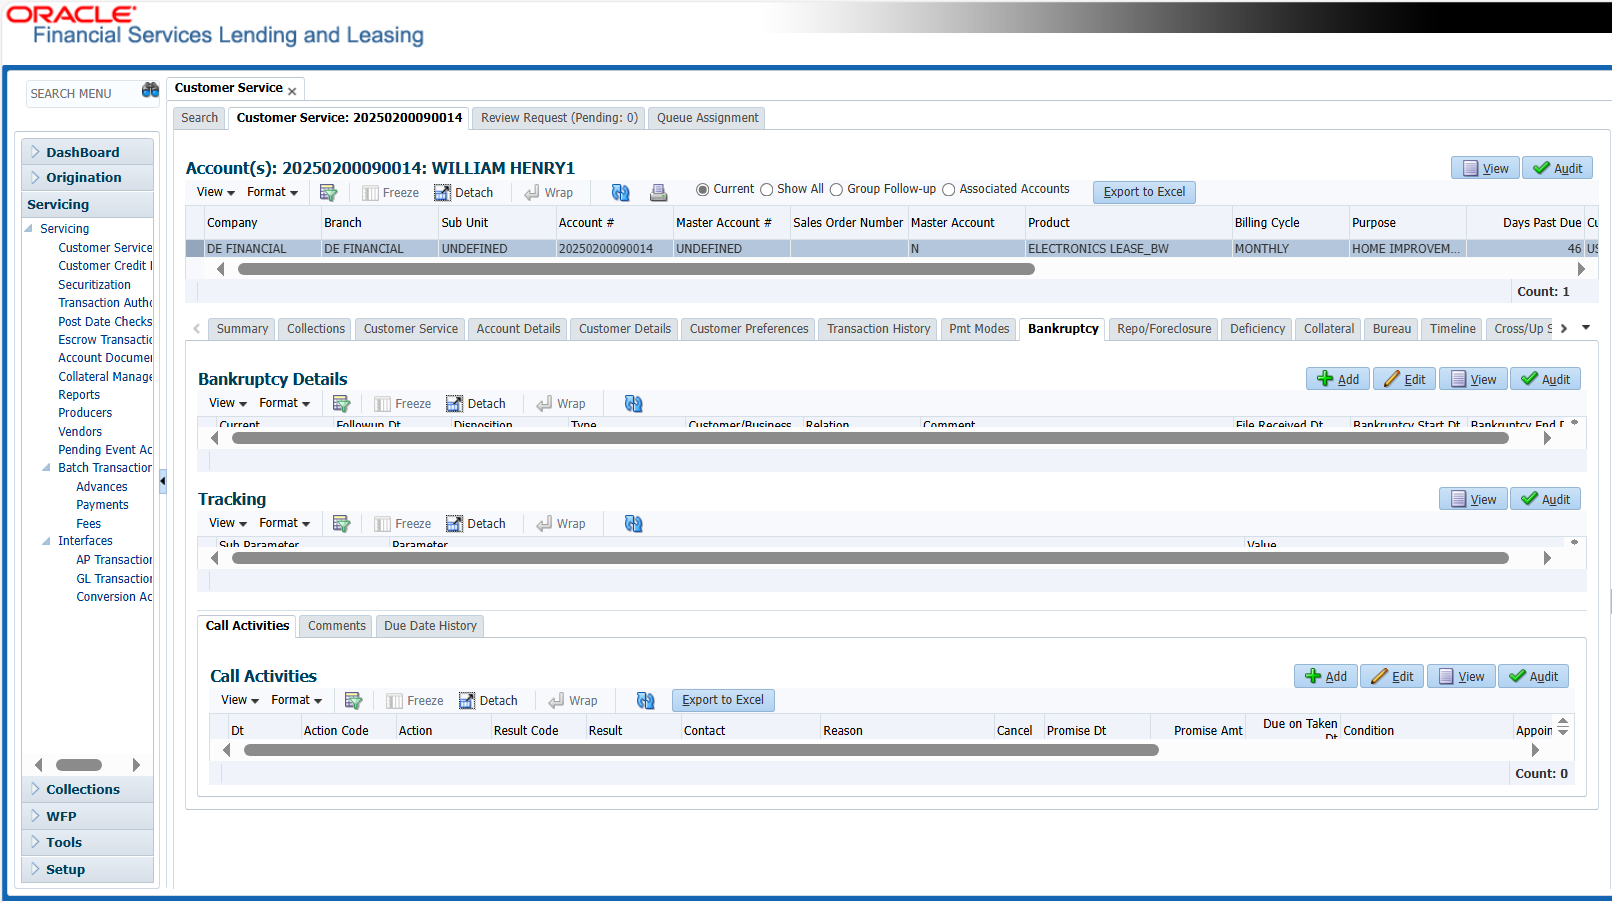Click Audit button in Tracking section
Screen dimensions: 1612x903
pyautogui.click(x=1545, y=499)
